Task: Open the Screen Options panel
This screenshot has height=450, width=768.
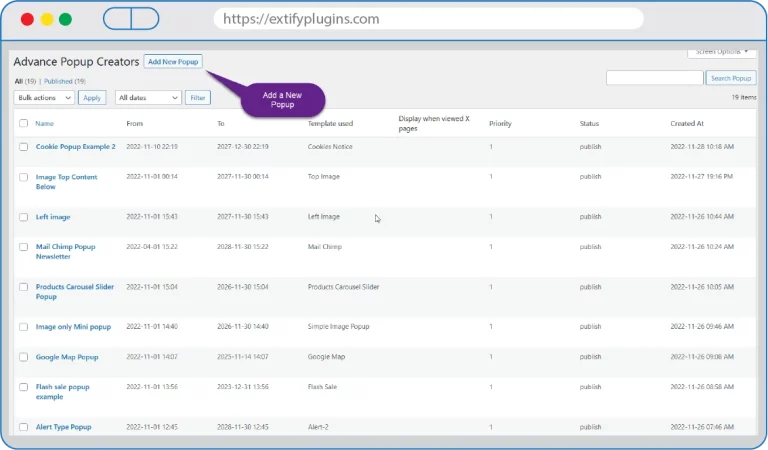Action: point(720,52)
